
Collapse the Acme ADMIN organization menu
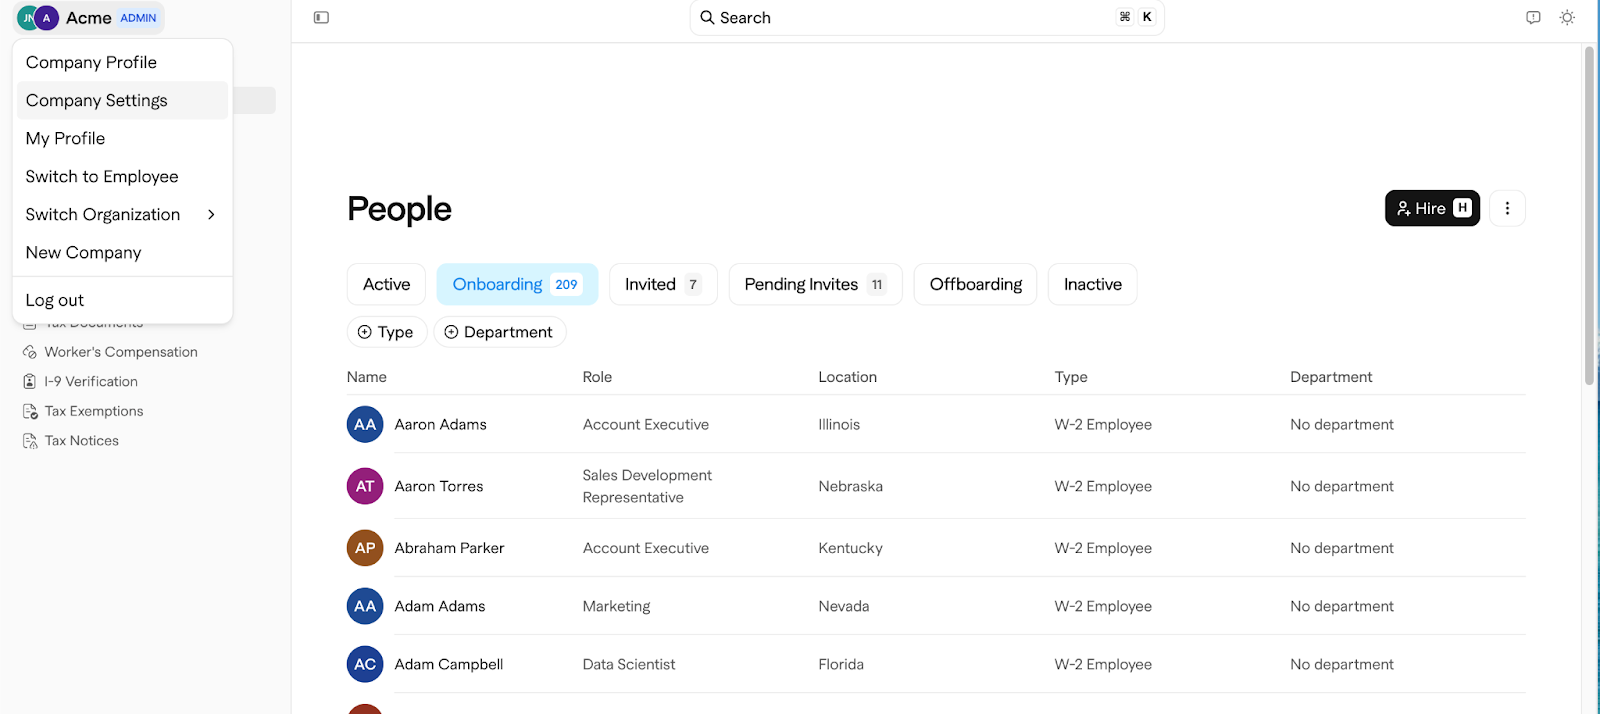point(89,18)
